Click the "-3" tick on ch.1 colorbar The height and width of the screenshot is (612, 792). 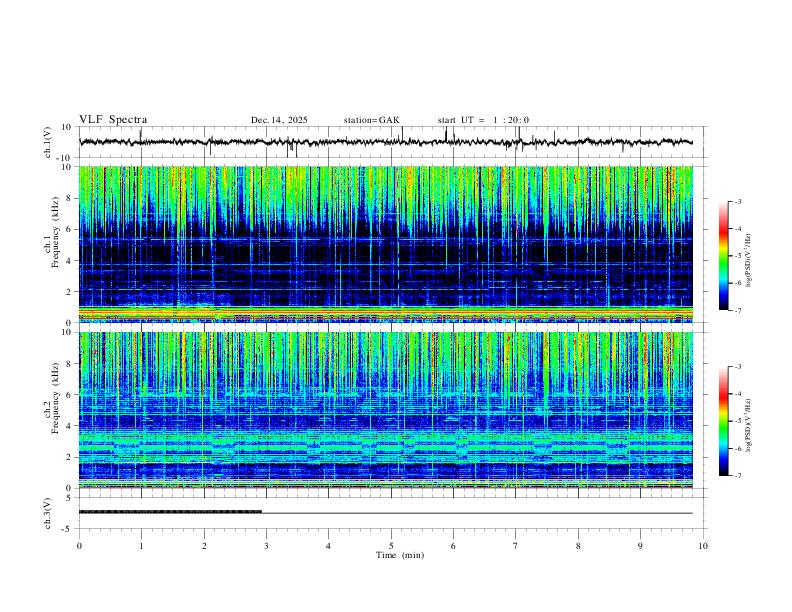(x=738, y=201)
